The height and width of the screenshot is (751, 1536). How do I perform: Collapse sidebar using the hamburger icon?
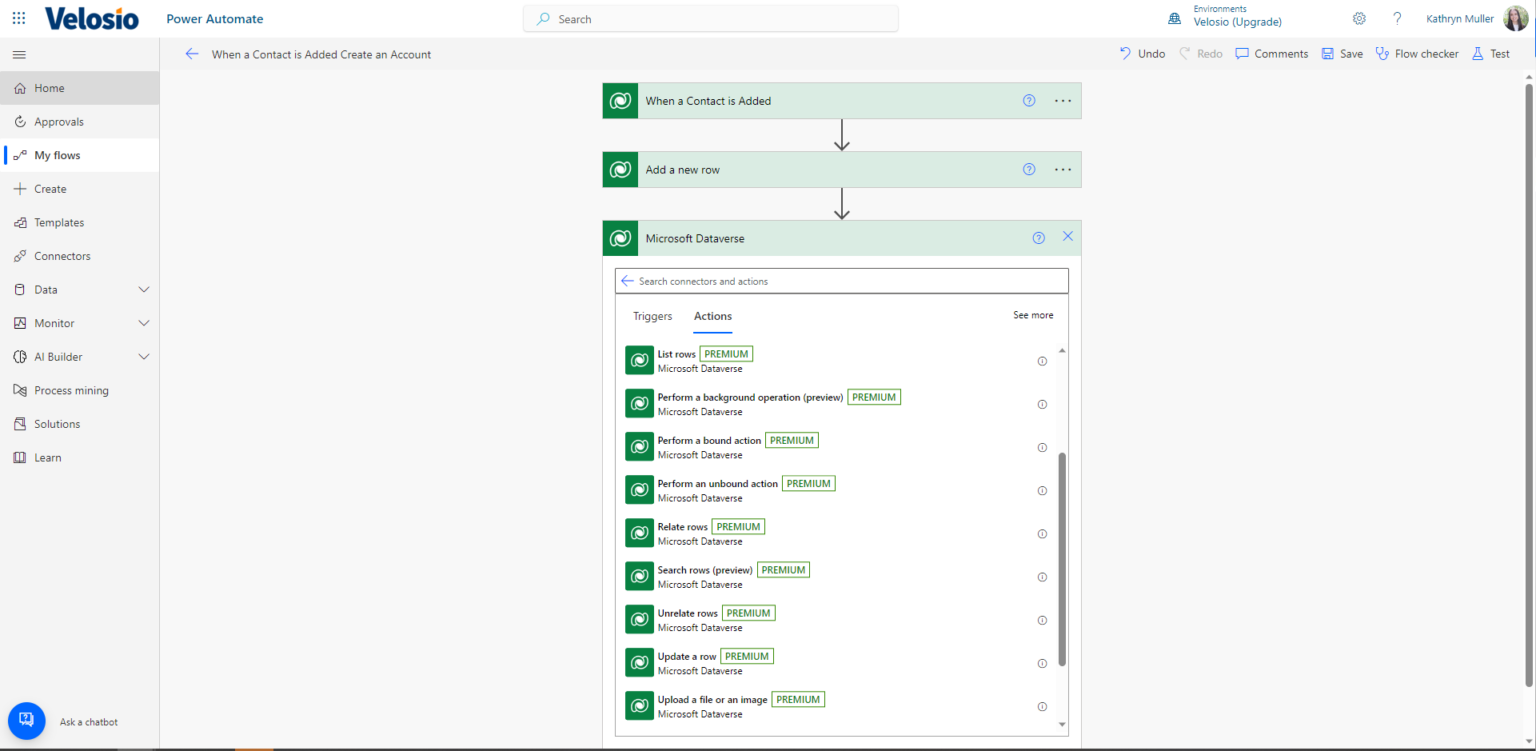[18, 54]
